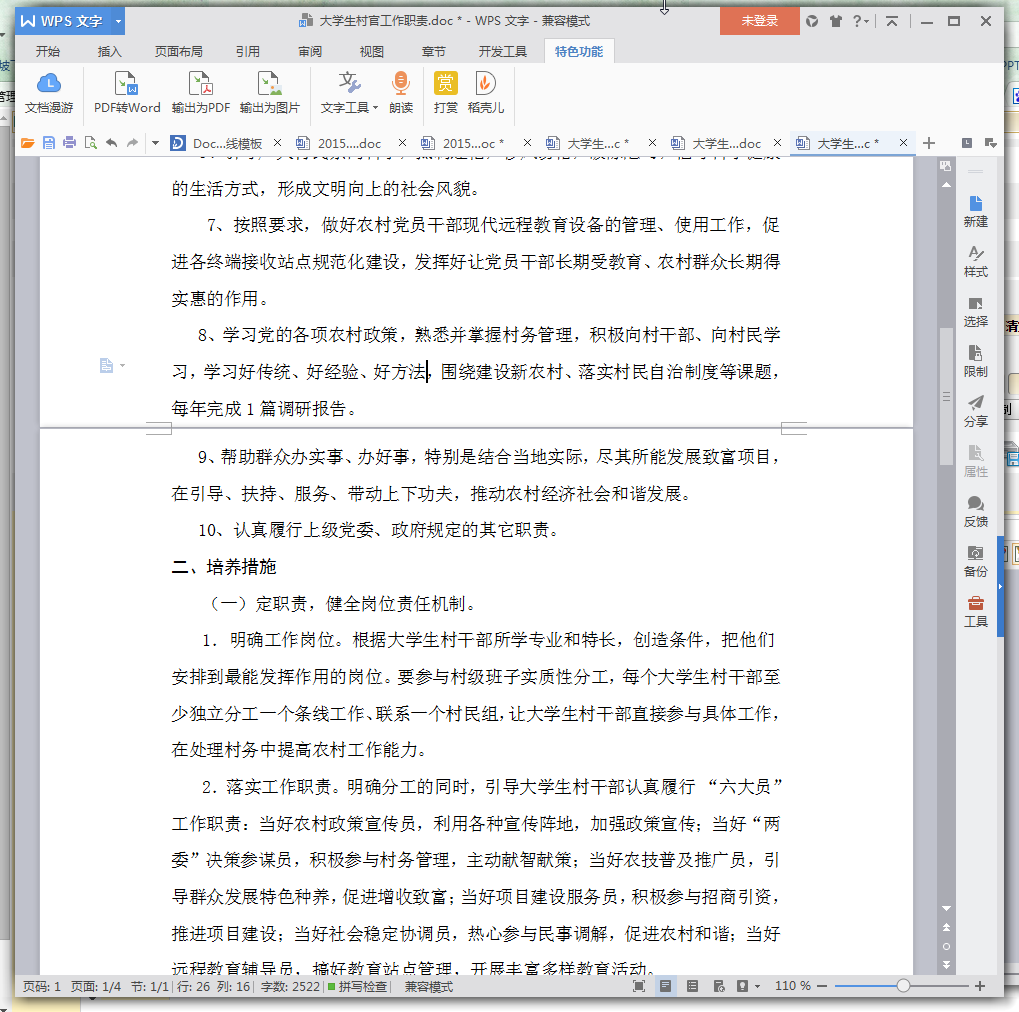The height and width of the screenshot is (1012, 1019).
Task: Open the 稻壳儿 template store
Action: tap(486, 84)
